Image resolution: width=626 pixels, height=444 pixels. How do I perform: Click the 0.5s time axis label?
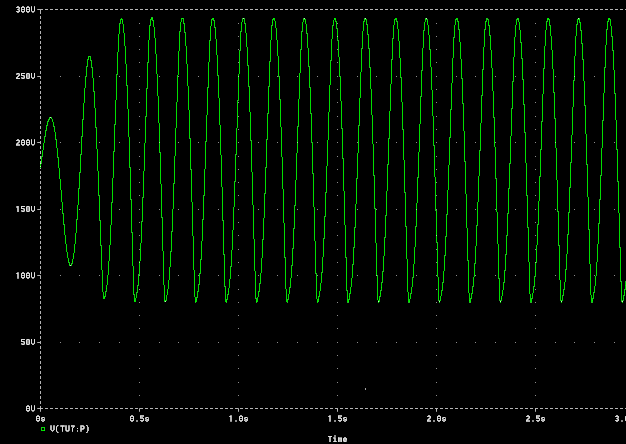140,419
